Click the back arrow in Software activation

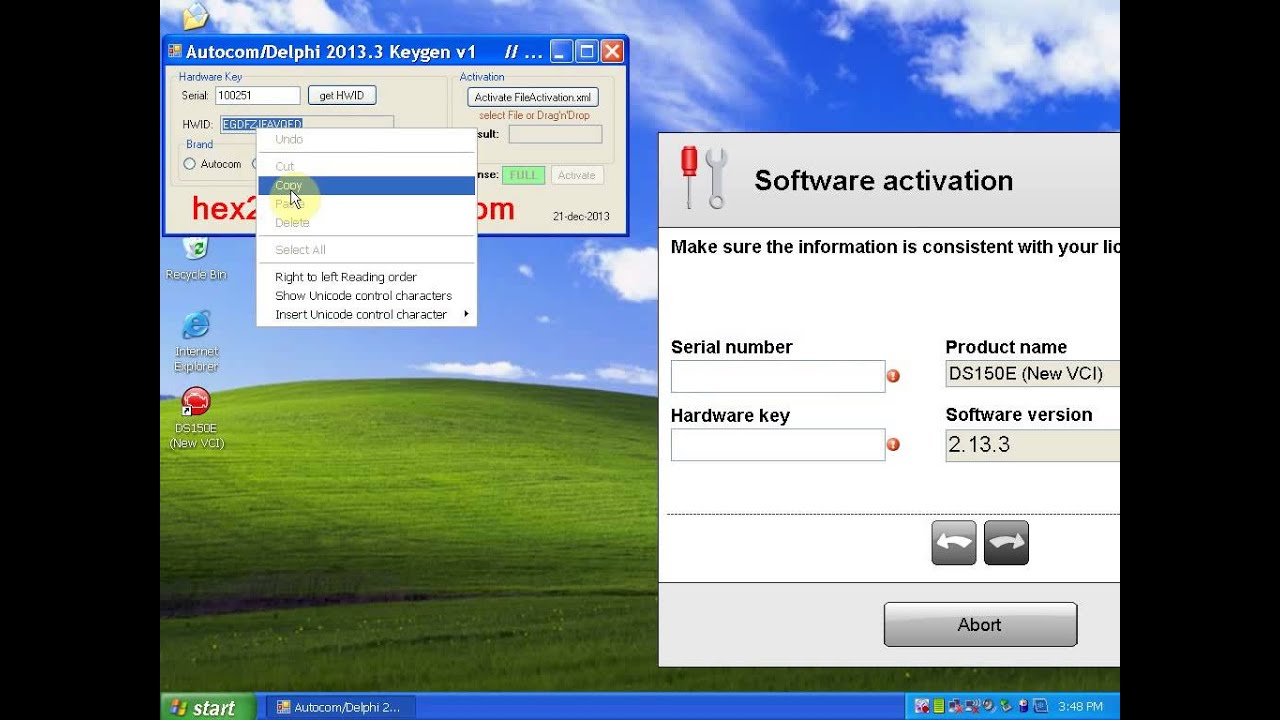point(954,543)
